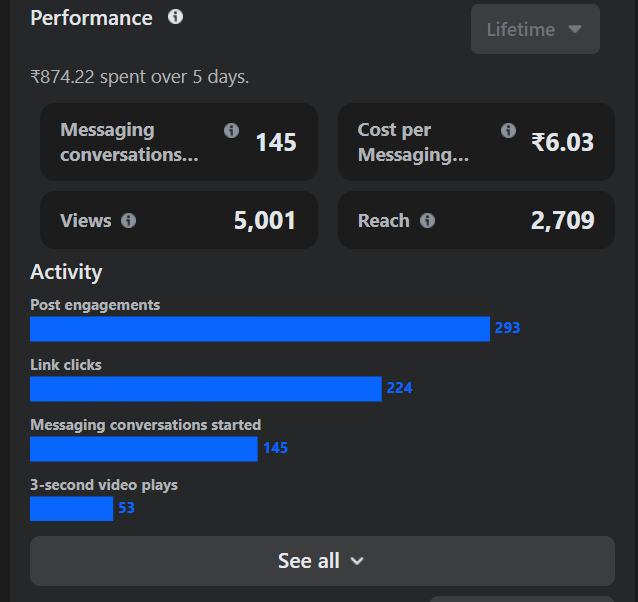Click the Messaging conversations started bar

[143, 449]
